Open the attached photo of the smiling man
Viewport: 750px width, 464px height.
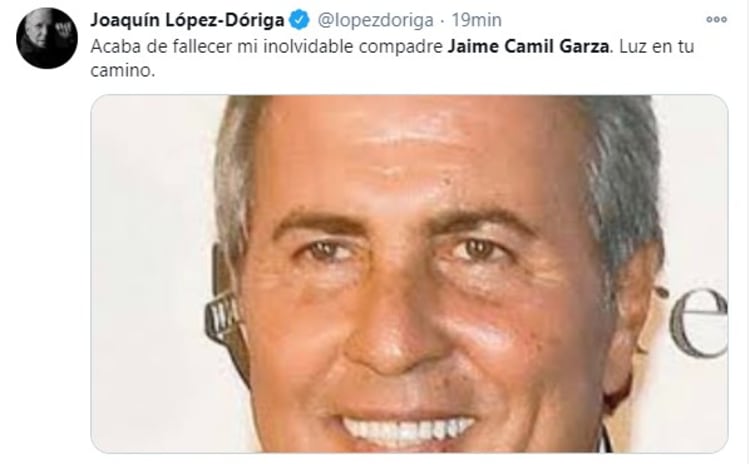pos(409,274)
